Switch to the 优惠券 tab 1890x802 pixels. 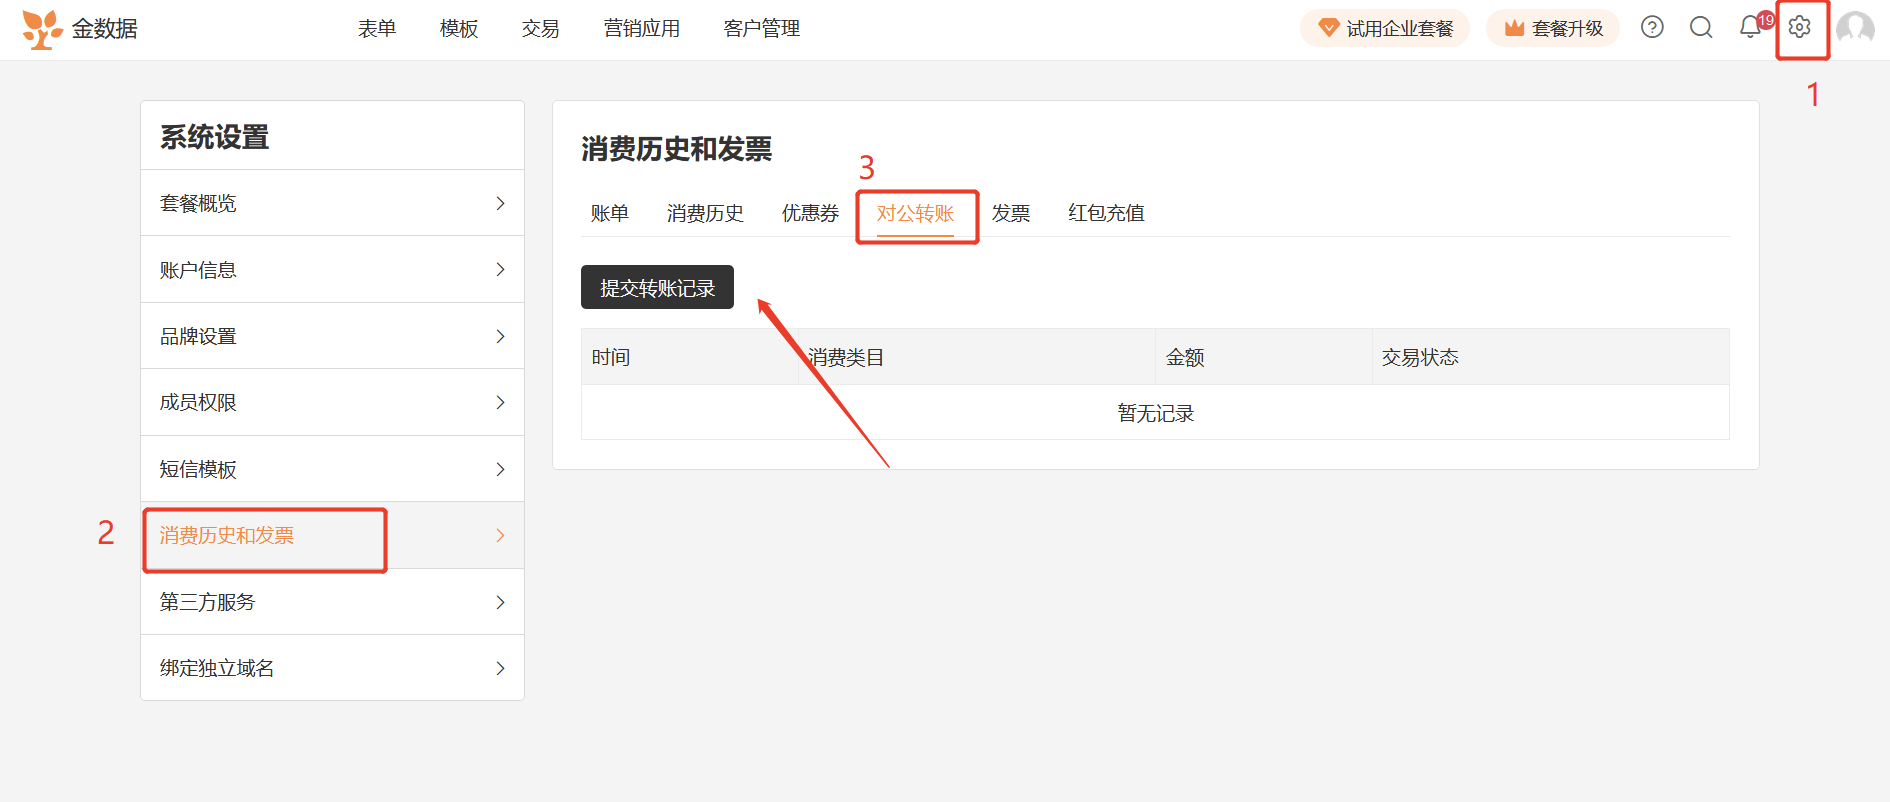(810, 213)
